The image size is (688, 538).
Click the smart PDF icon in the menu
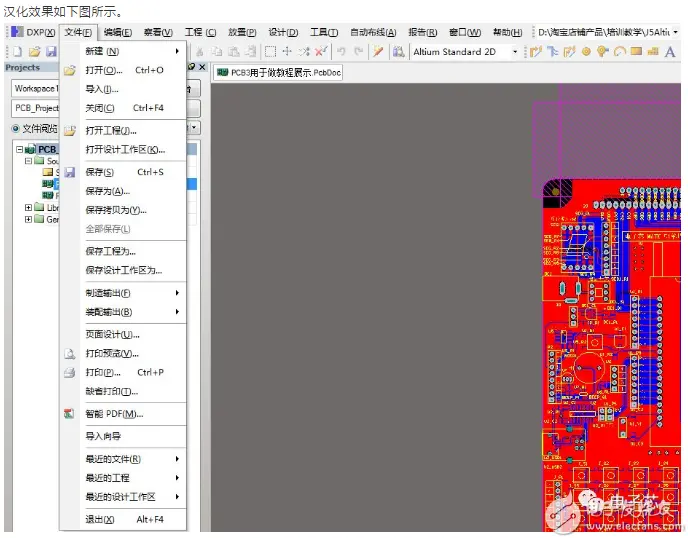click(x=69, y=413)
